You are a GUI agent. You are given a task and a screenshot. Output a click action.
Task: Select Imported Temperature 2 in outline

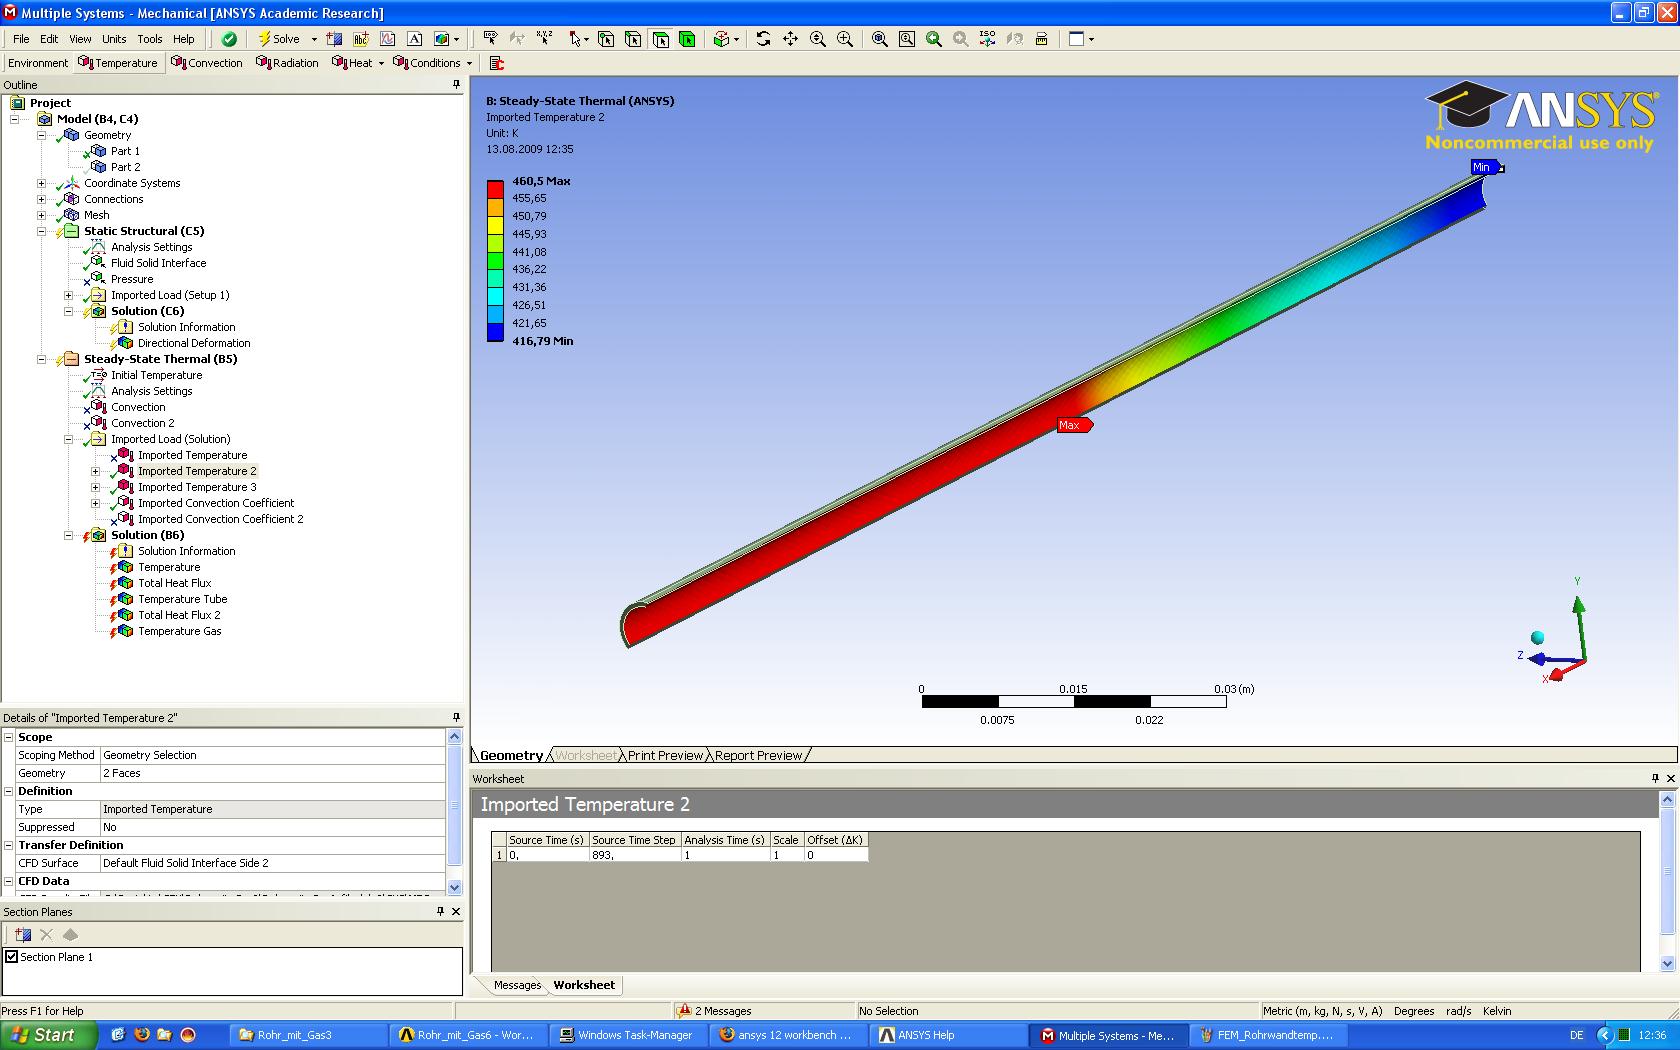point(197,471)
